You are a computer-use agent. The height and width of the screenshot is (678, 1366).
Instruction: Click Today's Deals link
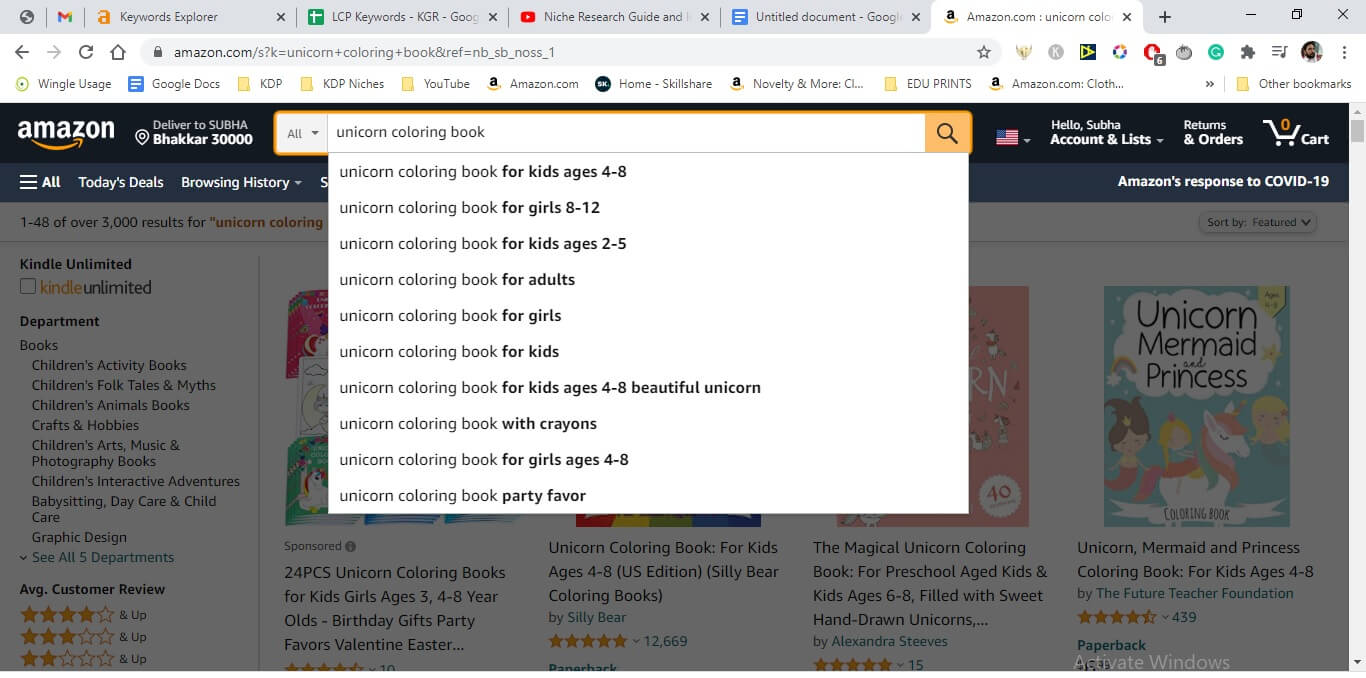[121, 182]
